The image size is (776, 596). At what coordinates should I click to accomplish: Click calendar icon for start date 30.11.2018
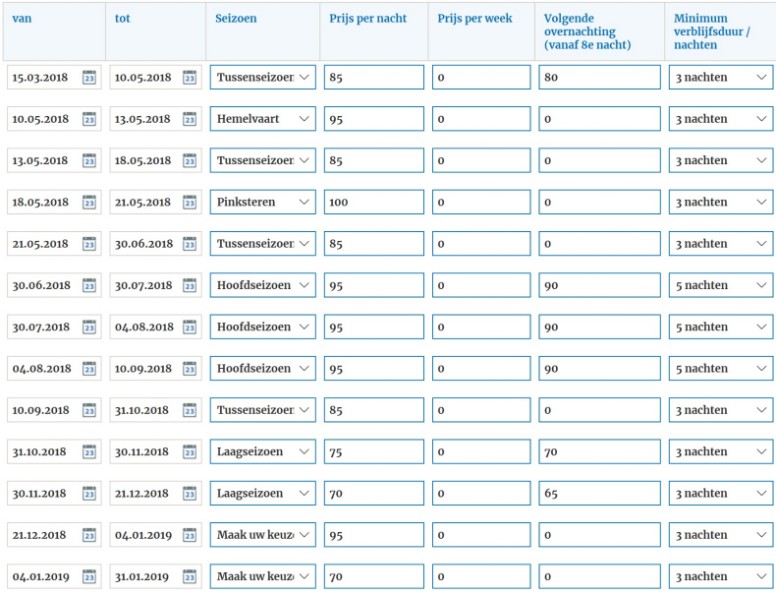pyautogui.click(x=88, y=494)
